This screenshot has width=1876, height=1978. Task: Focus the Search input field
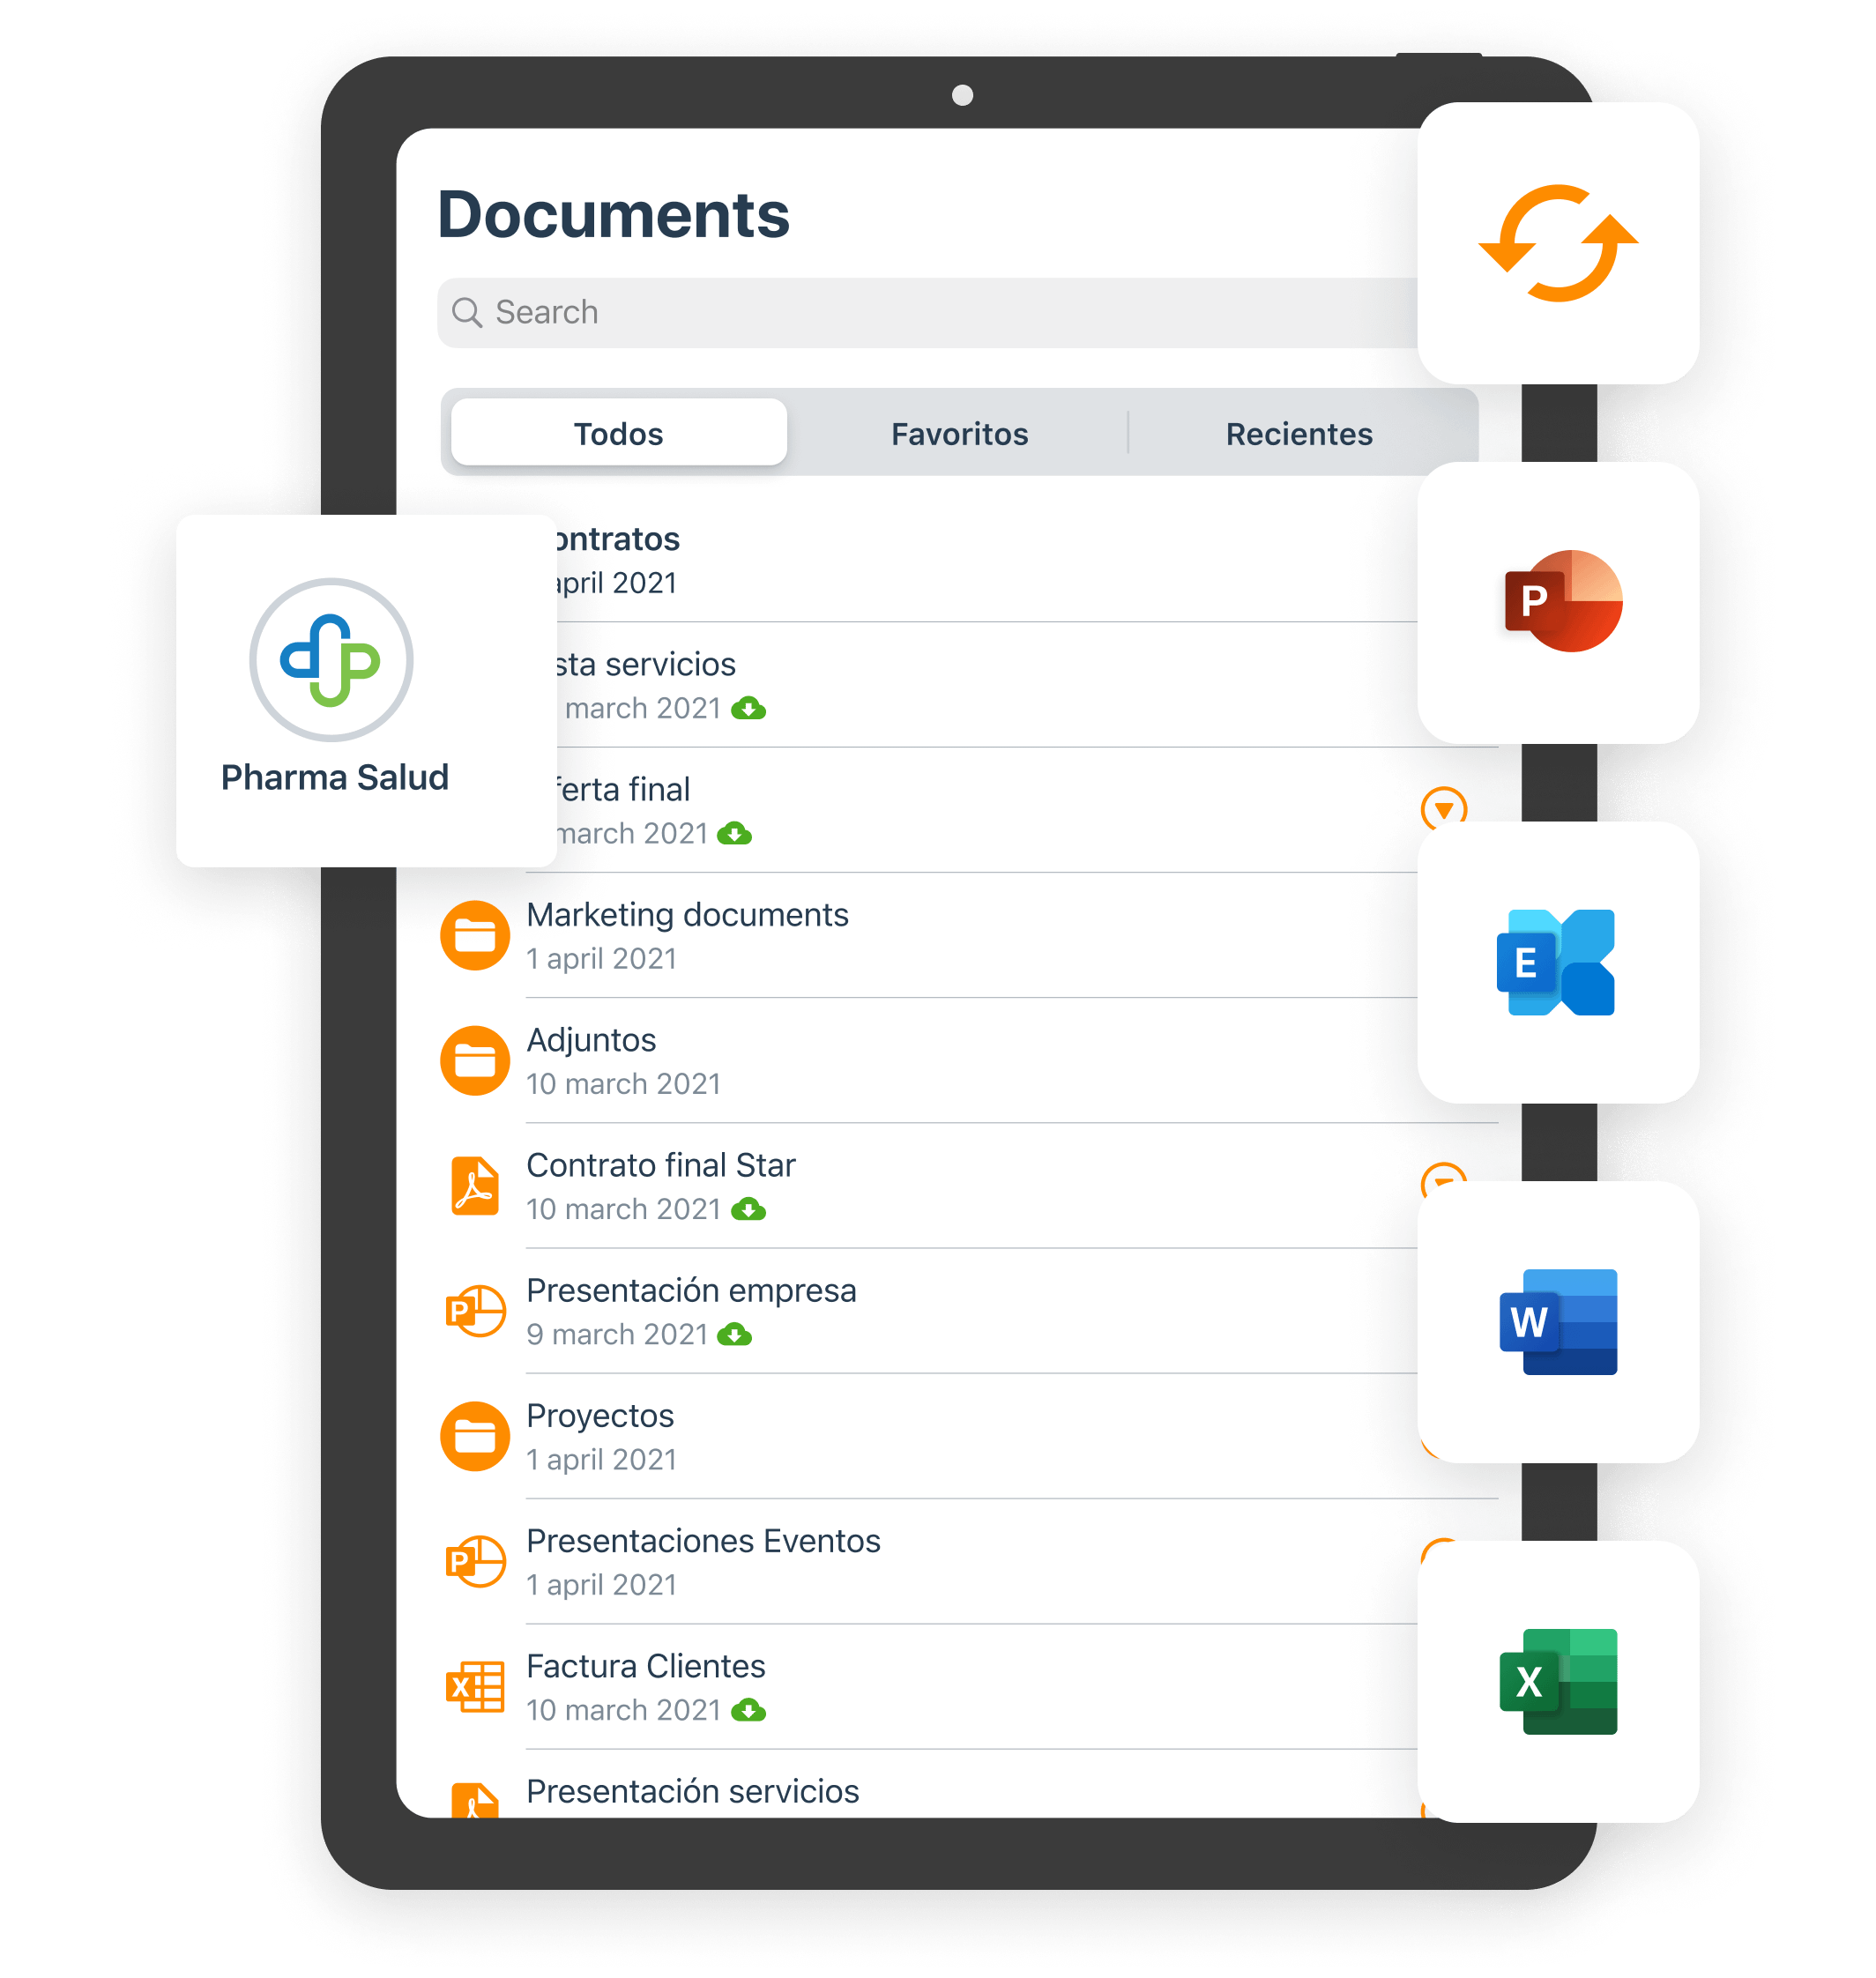[x=928, y=312]
